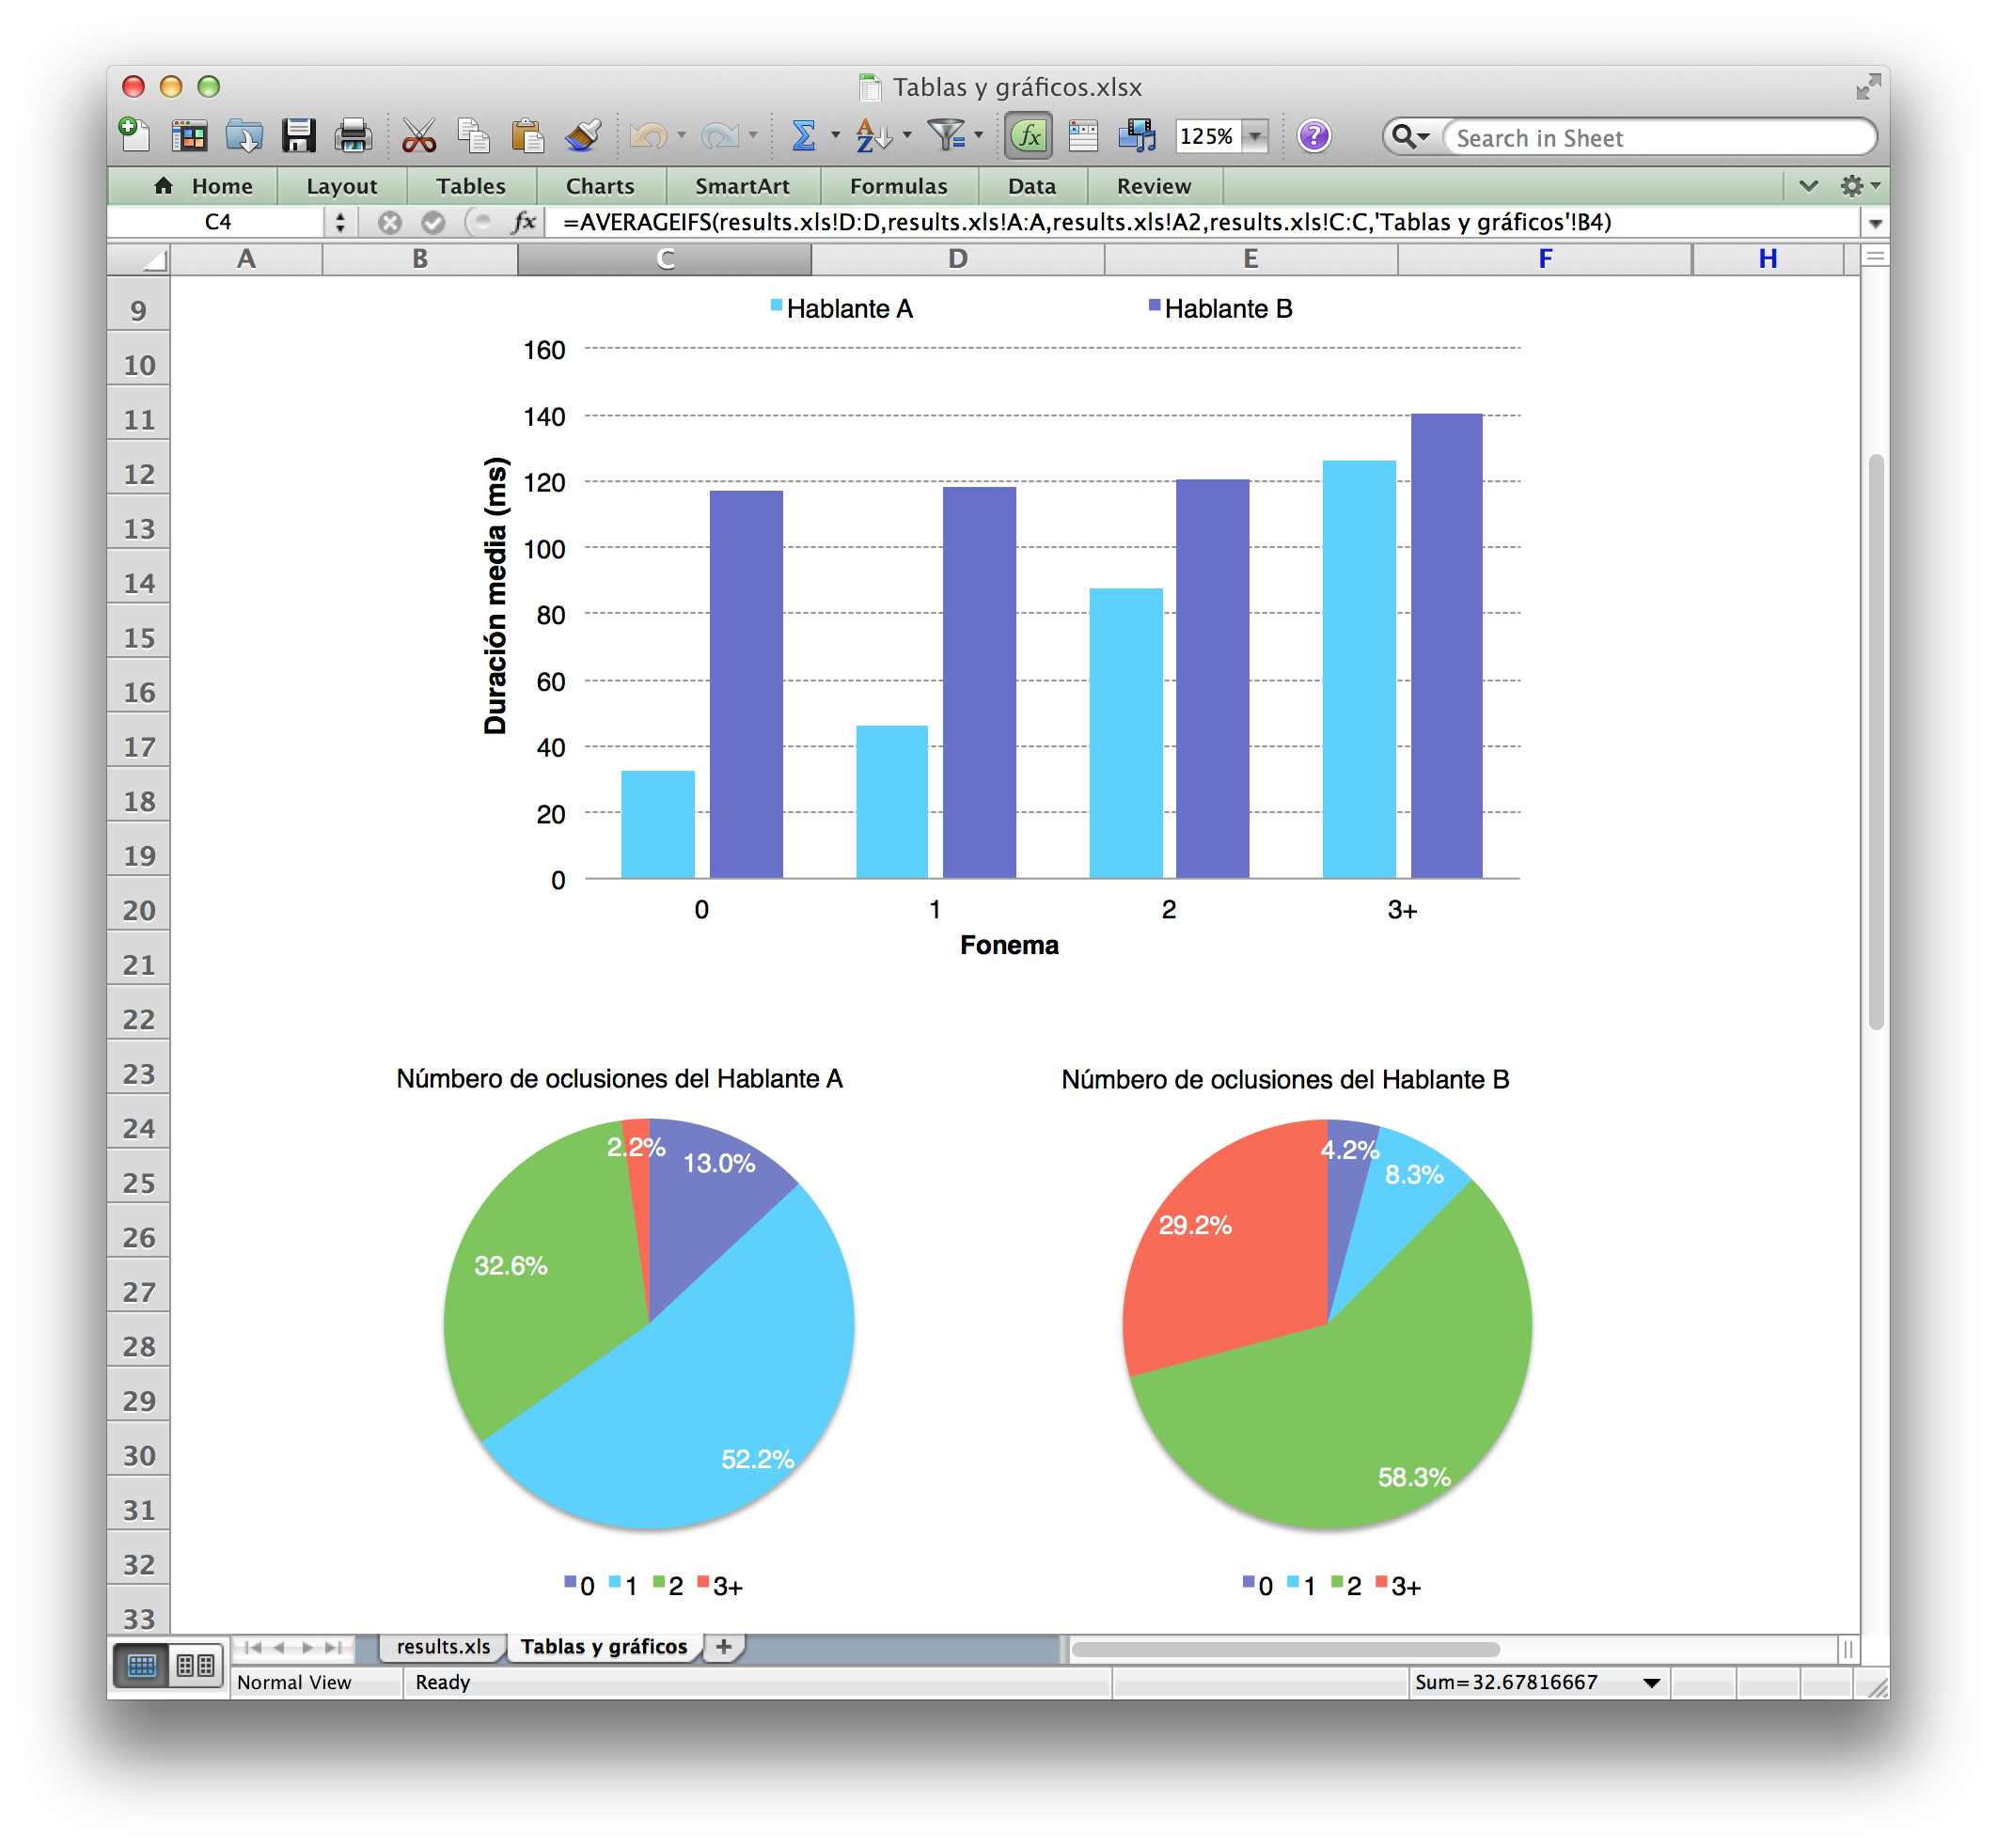Click the purple Help icon
This screenshot has height=1848, width=1997.
1313,135
